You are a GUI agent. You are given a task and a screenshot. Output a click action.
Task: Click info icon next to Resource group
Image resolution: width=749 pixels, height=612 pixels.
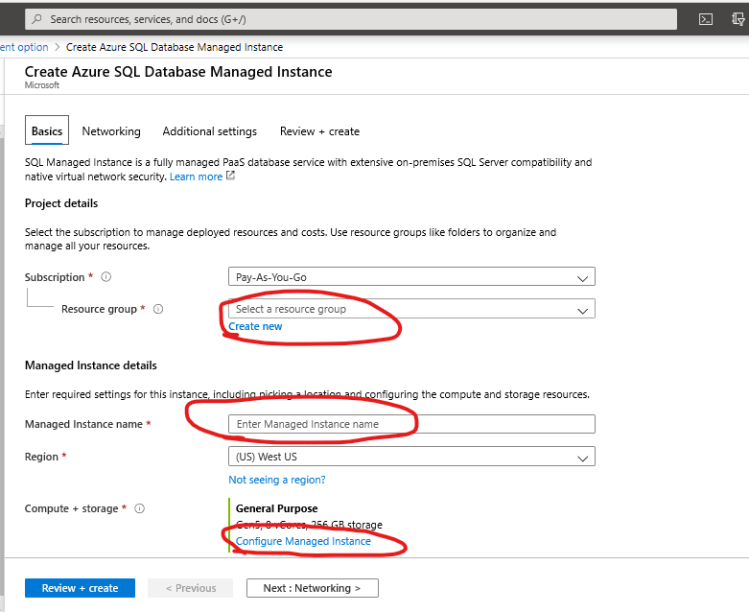click(158, 309)
